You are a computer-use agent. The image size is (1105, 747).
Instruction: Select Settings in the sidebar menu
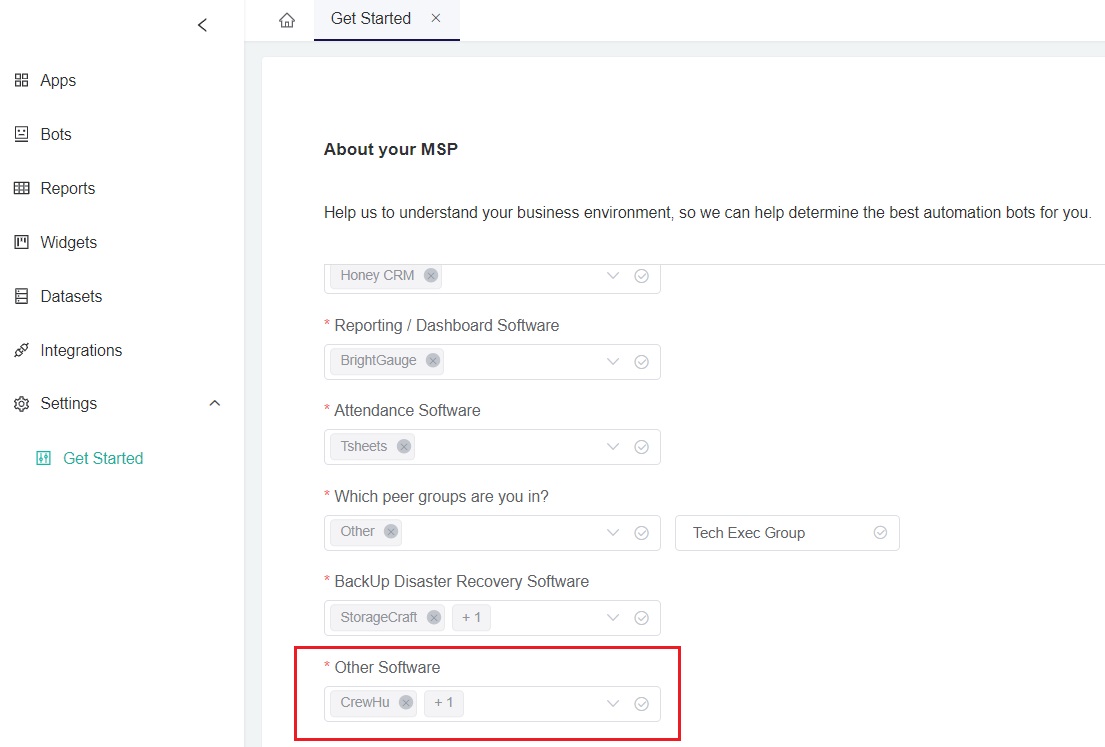pos(68,403)
